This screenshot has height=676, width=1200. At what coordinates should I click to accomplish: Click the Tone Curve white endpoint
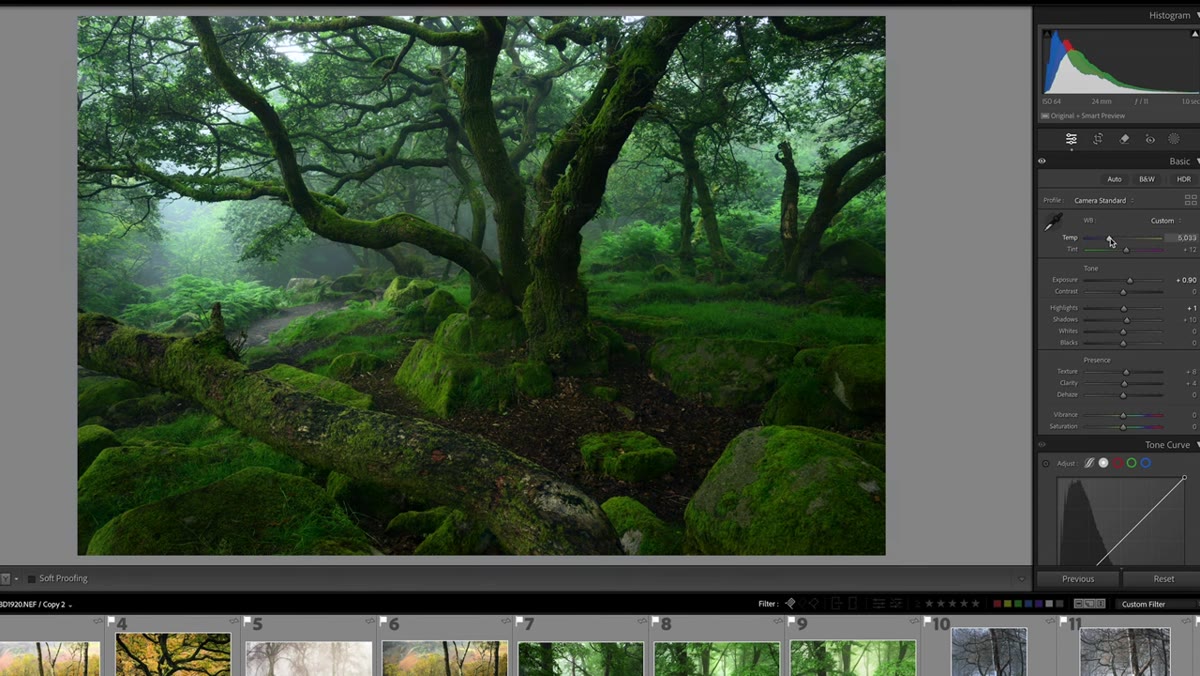(x=1184, y=478)
